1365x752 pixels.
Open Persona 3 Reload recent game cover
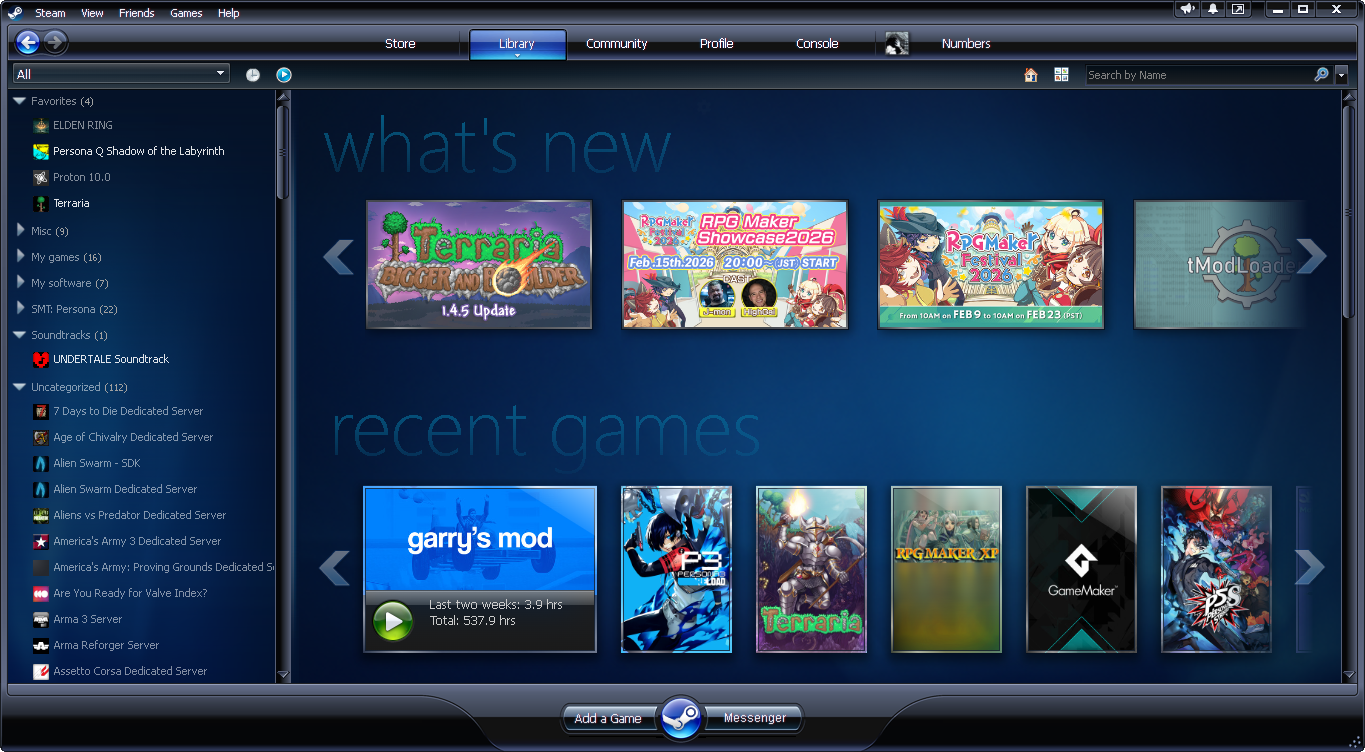click(676, 569)
